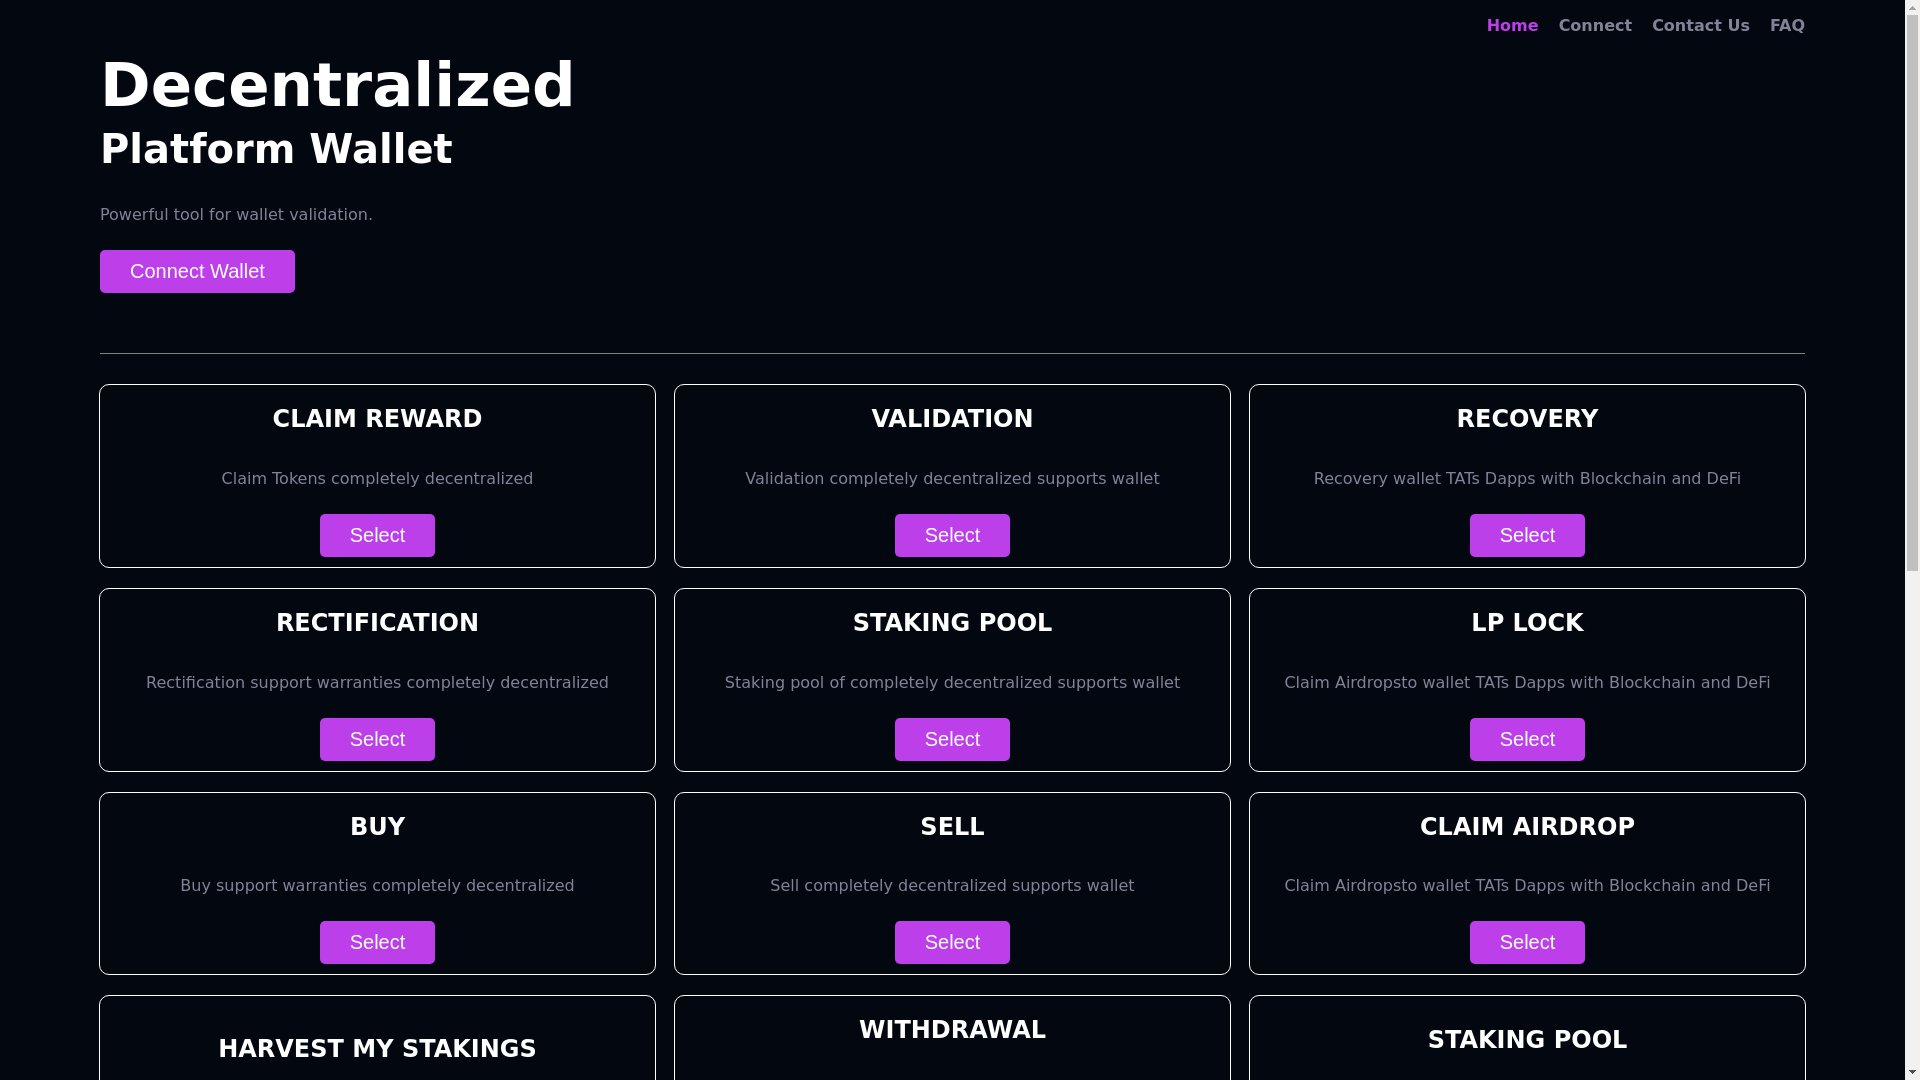The width and height of the screenshot is (1920, 1080).
Task: Click the 'Decentralized' main title
Action: click(338, 85)
